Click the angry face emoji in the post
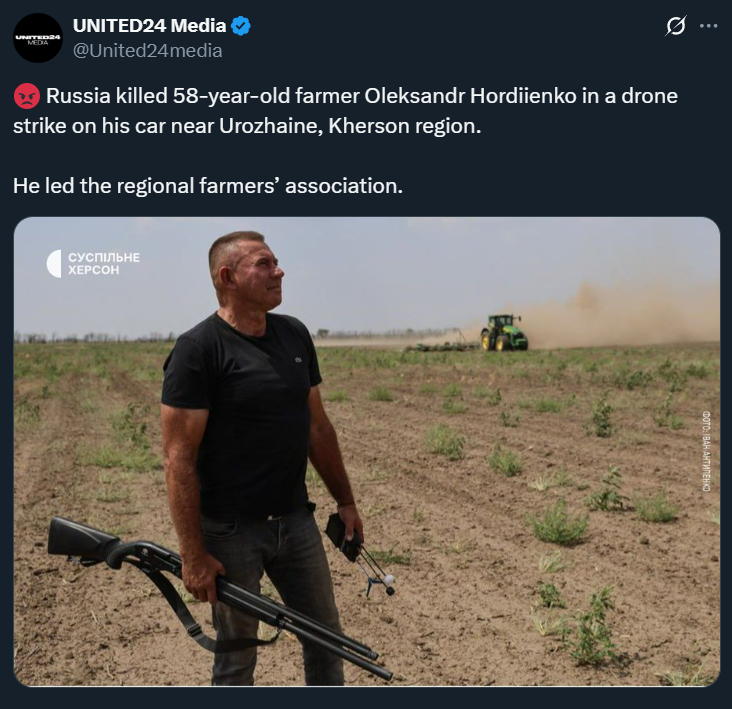This screenshot has width=732, height=709. [x=26, y=97]
